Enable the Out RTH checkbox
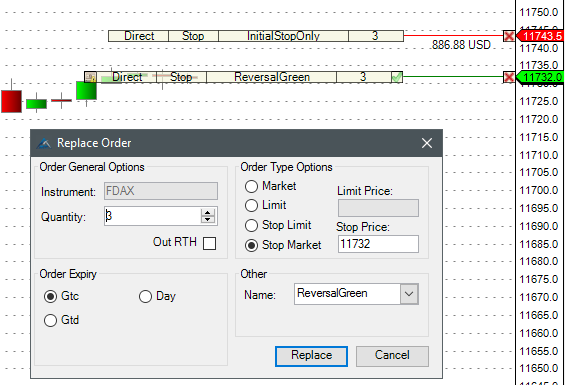Image resolution: width=565 pixels, height=385 pixels. (x=209, y=243)
